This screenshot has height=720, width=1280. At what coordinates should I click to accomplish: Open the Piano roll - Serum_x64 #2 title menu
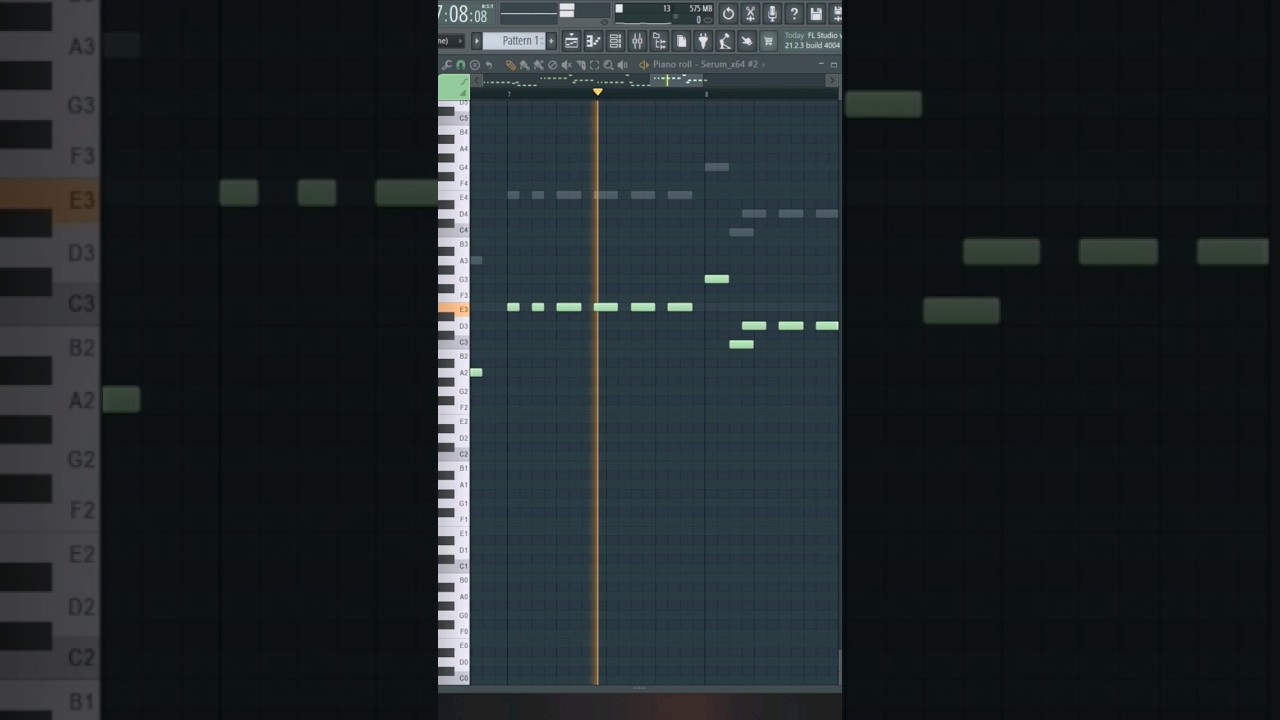(705, 65)
